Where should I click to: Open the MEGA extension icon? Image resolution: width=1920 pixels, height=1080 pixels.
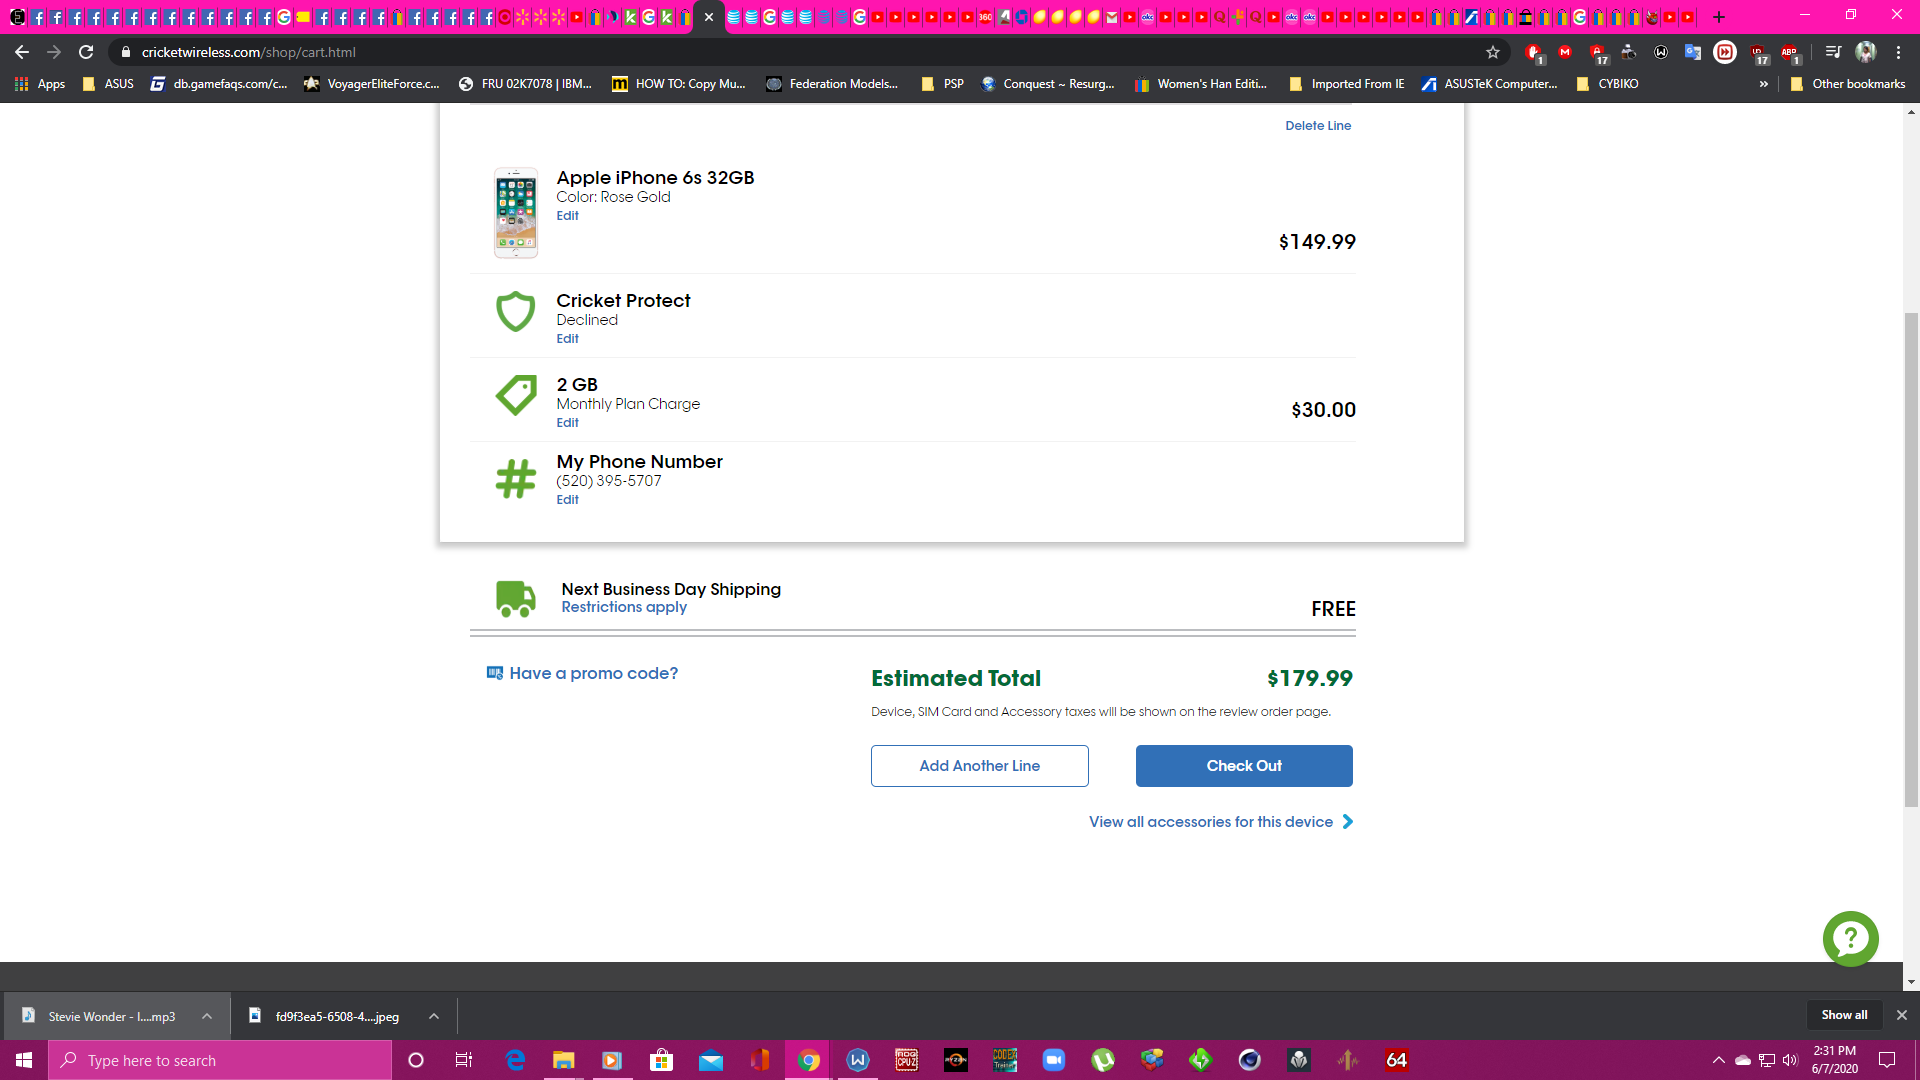(x=1564, y=52)
